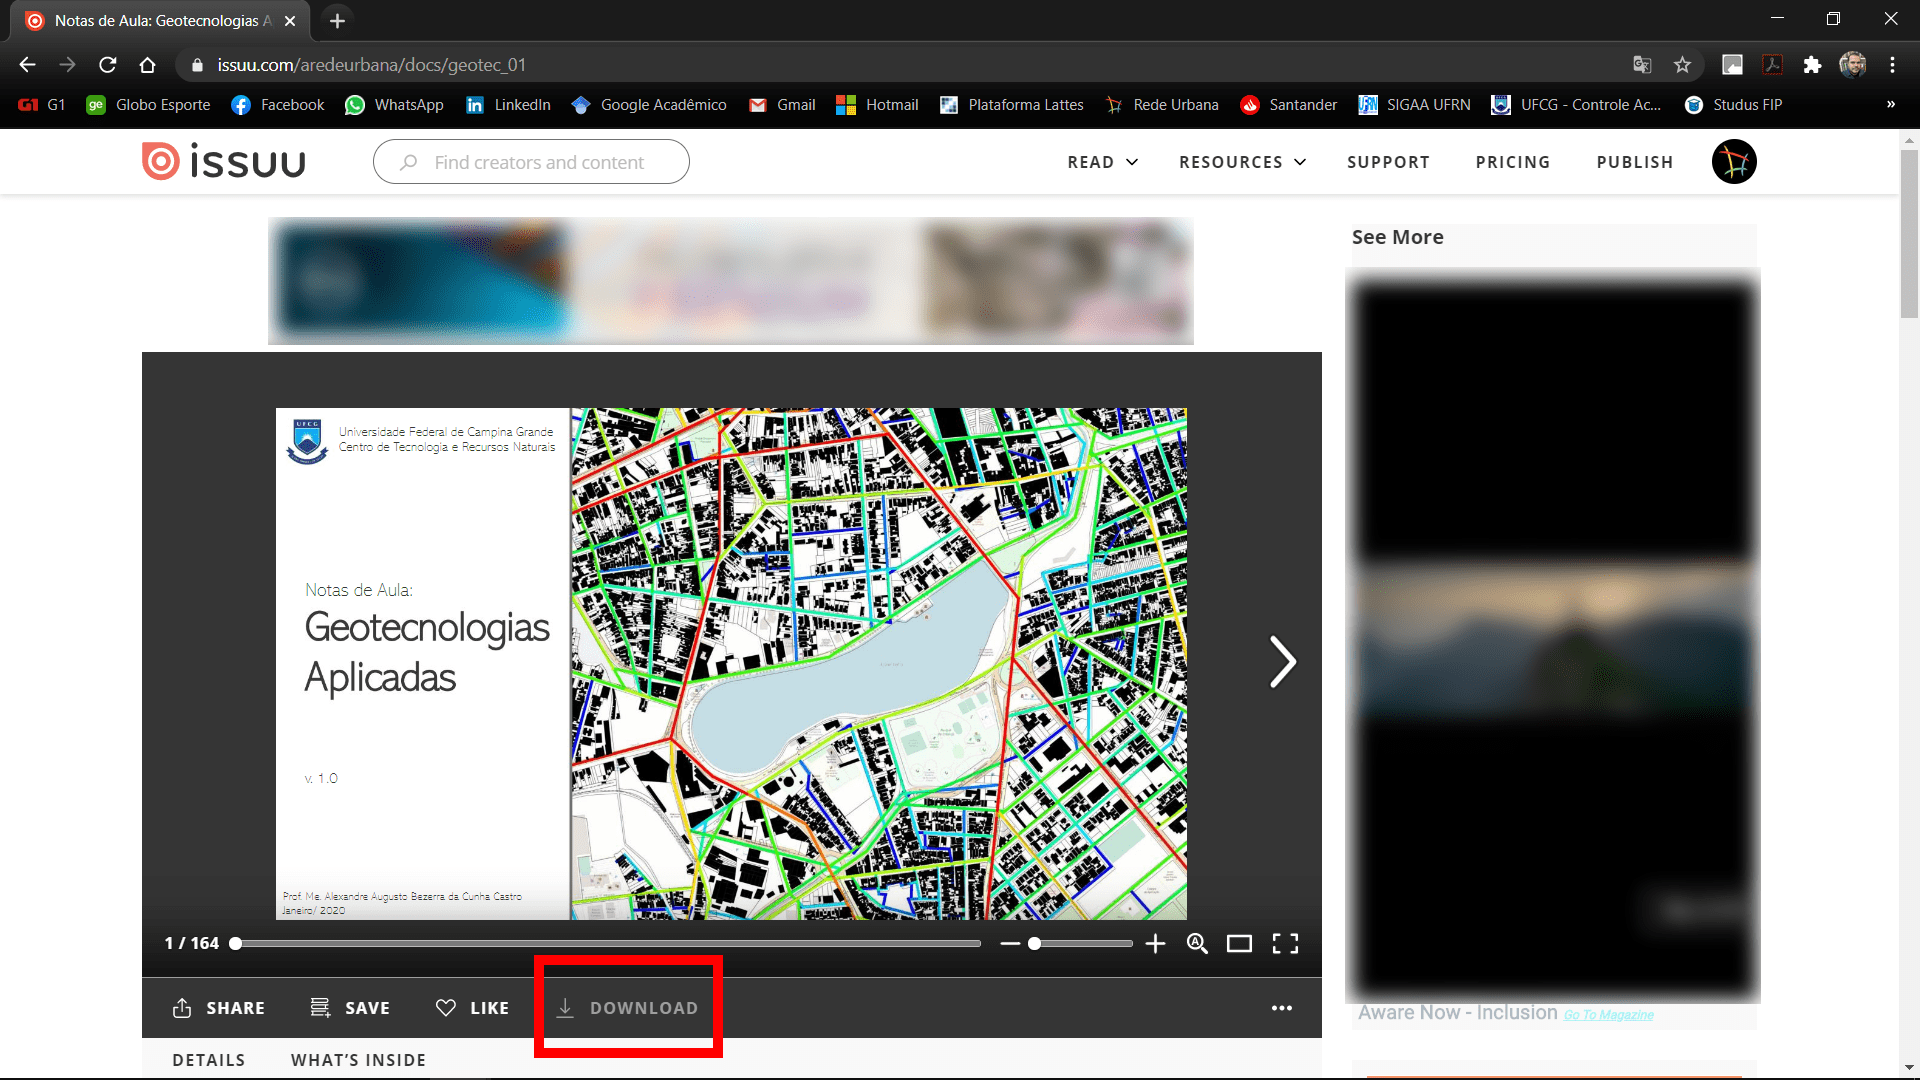
Task: Open the more options ellipsis menu
Action: click(1282, 1008)
